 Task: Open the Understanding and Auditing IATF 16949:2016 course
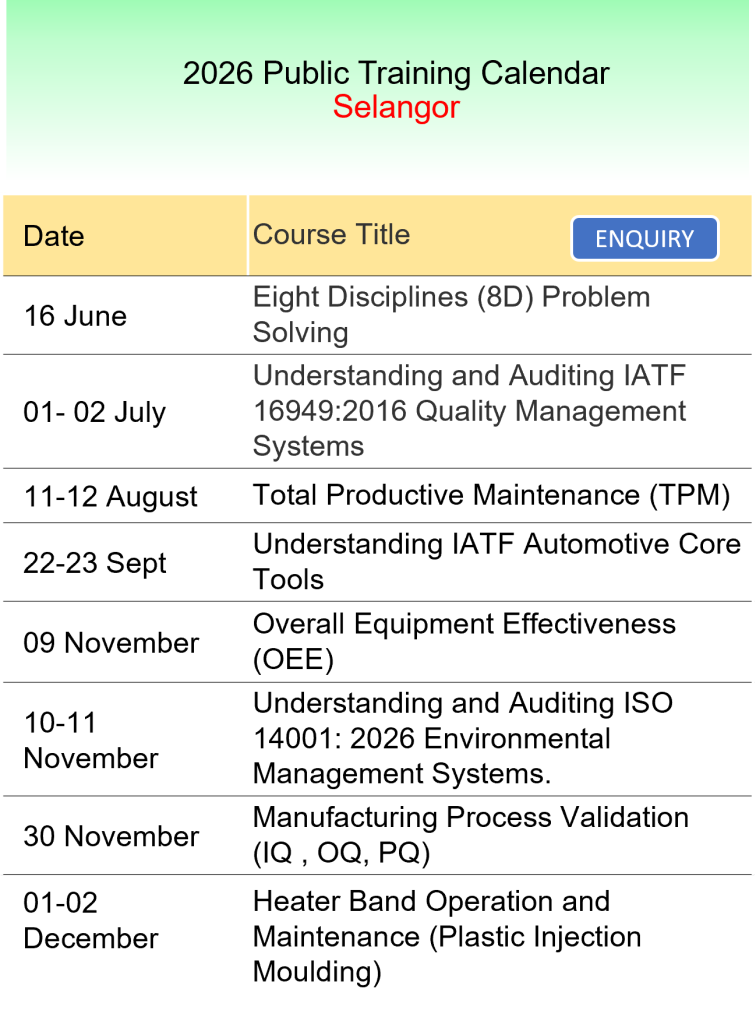[469, 411]
